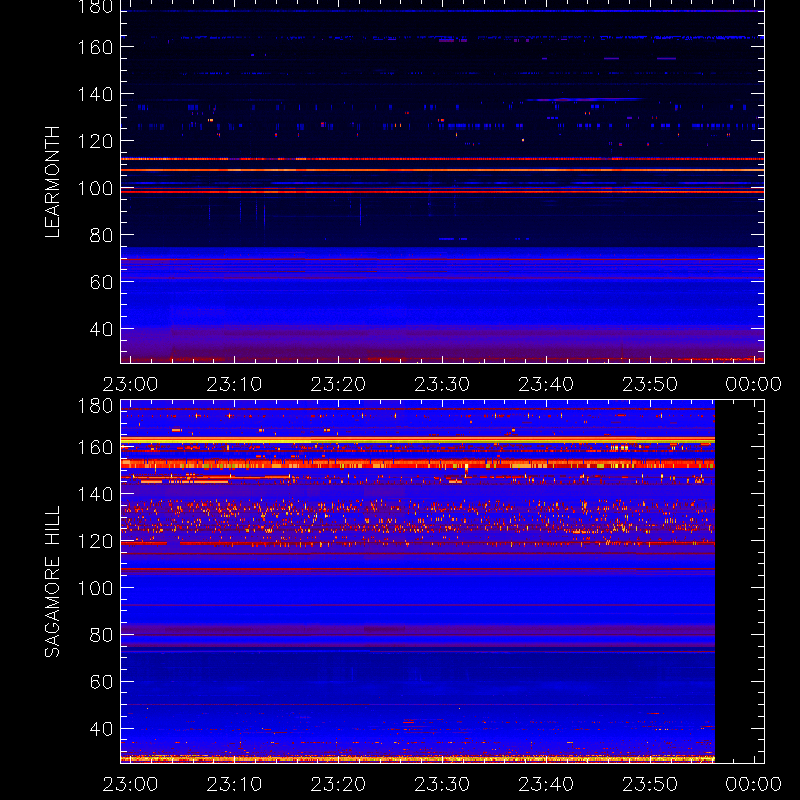Click the 23:20 label under Sagamore Hill plot
Image resolution: width=800 pixels, height=800 pixels.
338,784
